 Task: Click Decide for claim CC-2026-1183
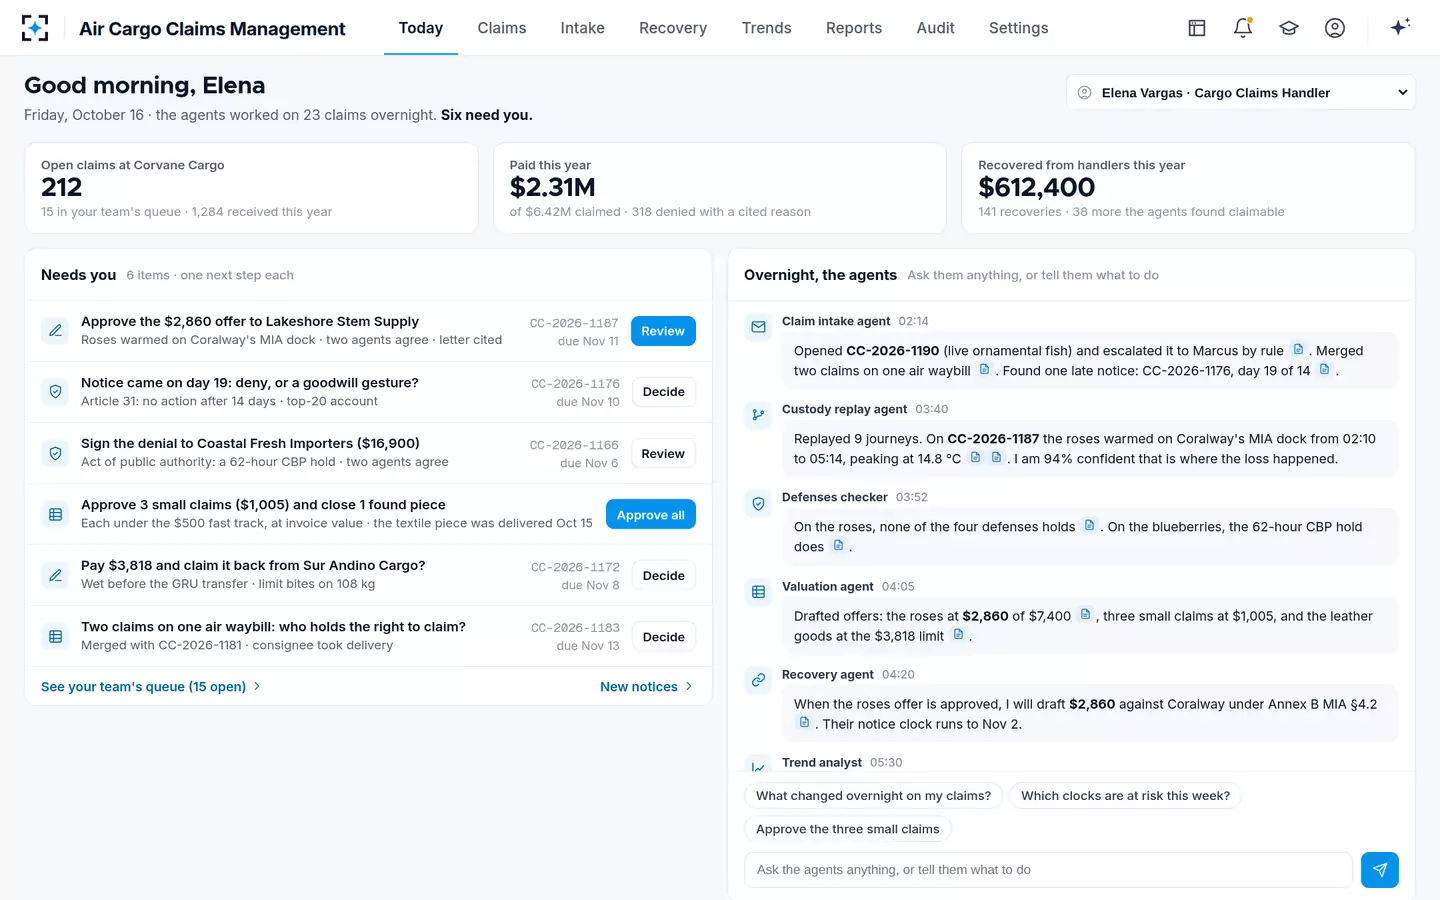[664, 637]
